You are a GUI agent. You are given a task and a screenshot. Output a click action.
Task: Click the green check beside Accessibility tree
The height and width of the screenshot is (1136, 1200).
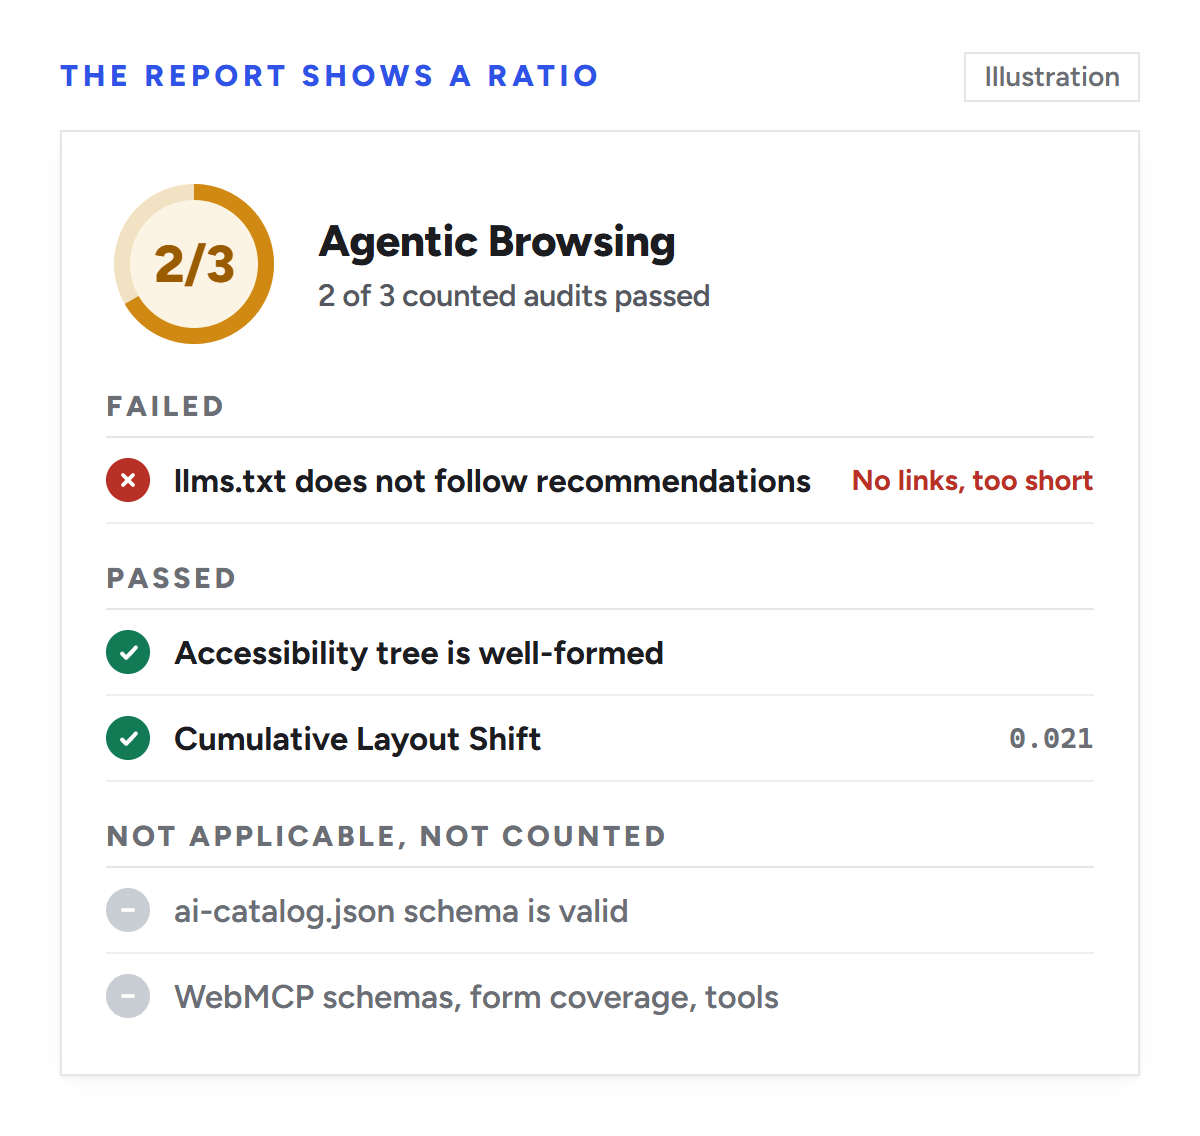(x=128, y=653)
